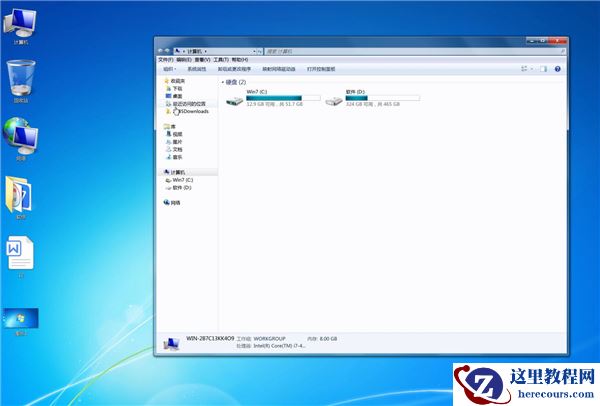Select 桌面 under Favorites

point(177,96)
